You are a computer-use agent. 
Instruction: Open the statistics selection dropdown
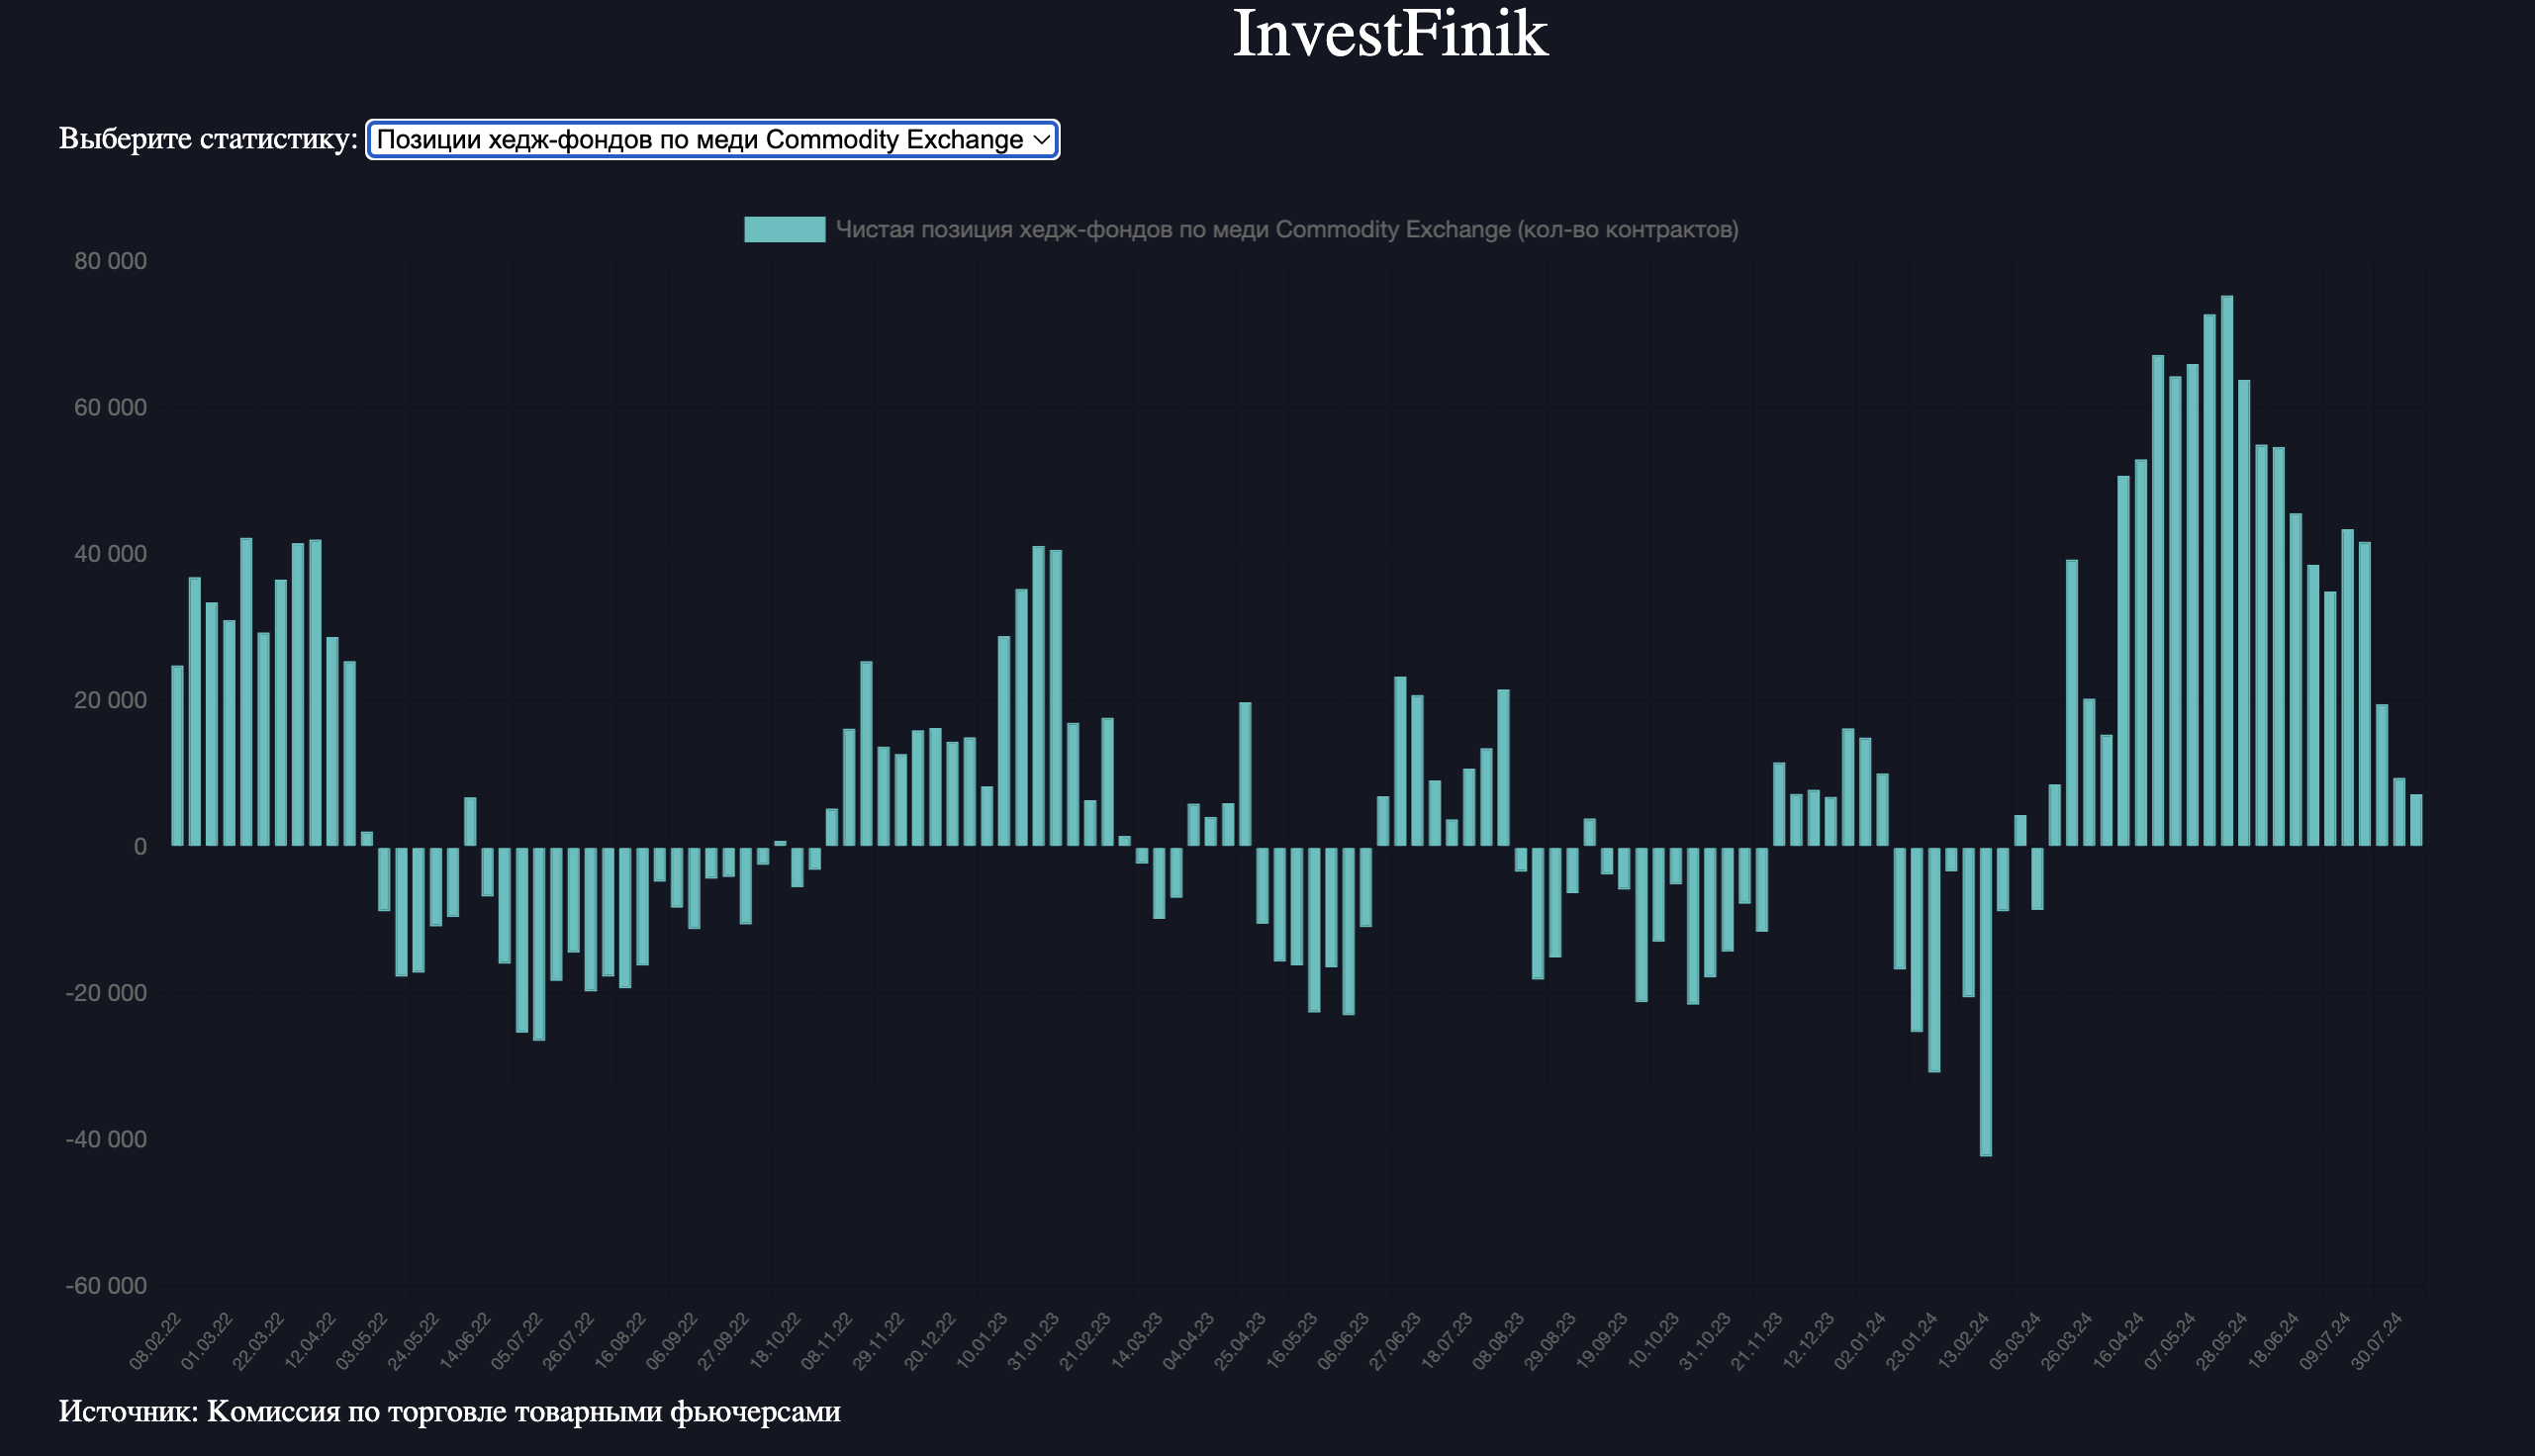pos(713,139)
